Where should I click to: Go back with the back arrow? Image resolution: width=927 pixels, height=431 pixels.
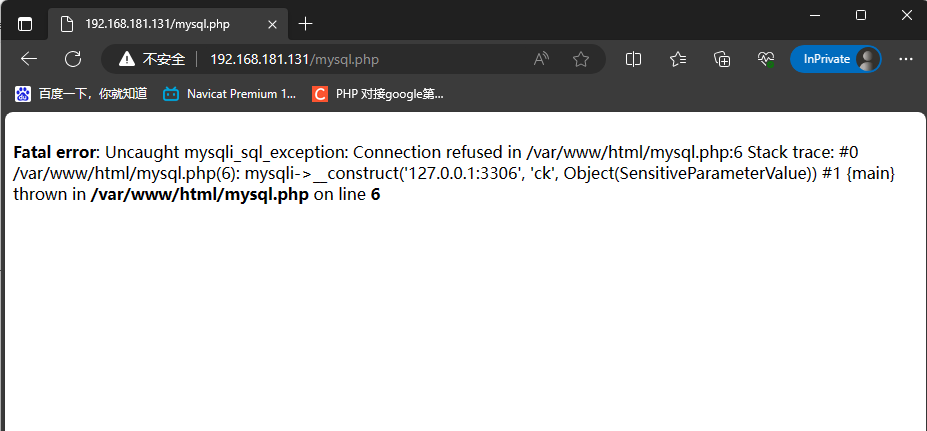coord(28,59)
